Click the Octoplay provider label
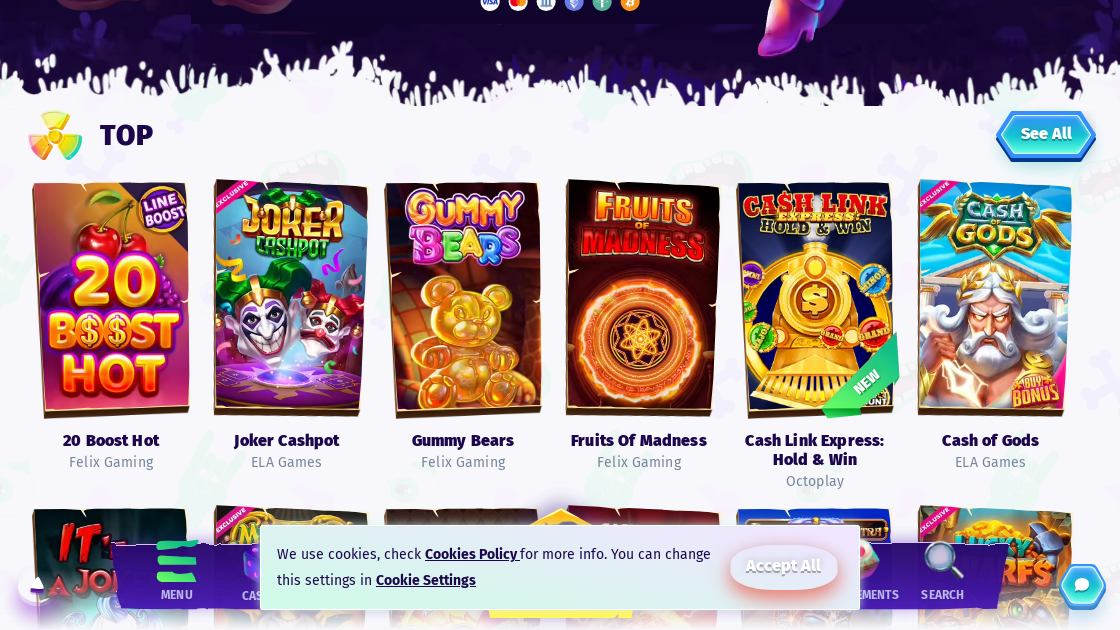The image size is (1120, 630). (x=815, y=481)
